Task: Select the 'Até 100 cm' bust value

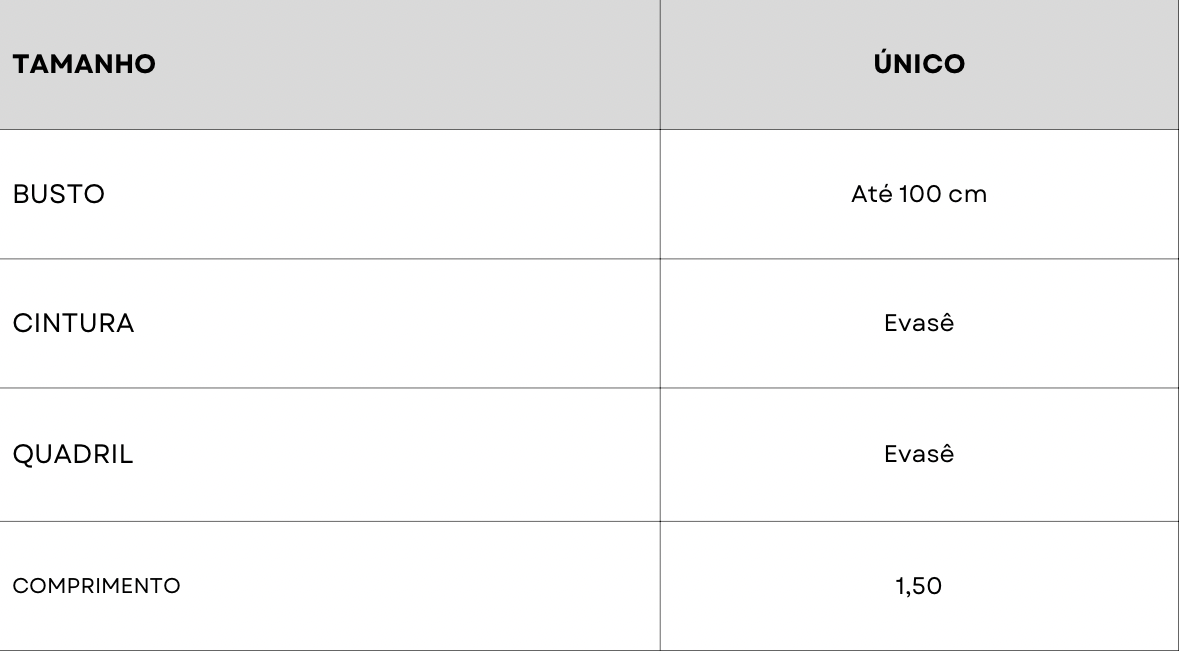Action: (919, 195)
